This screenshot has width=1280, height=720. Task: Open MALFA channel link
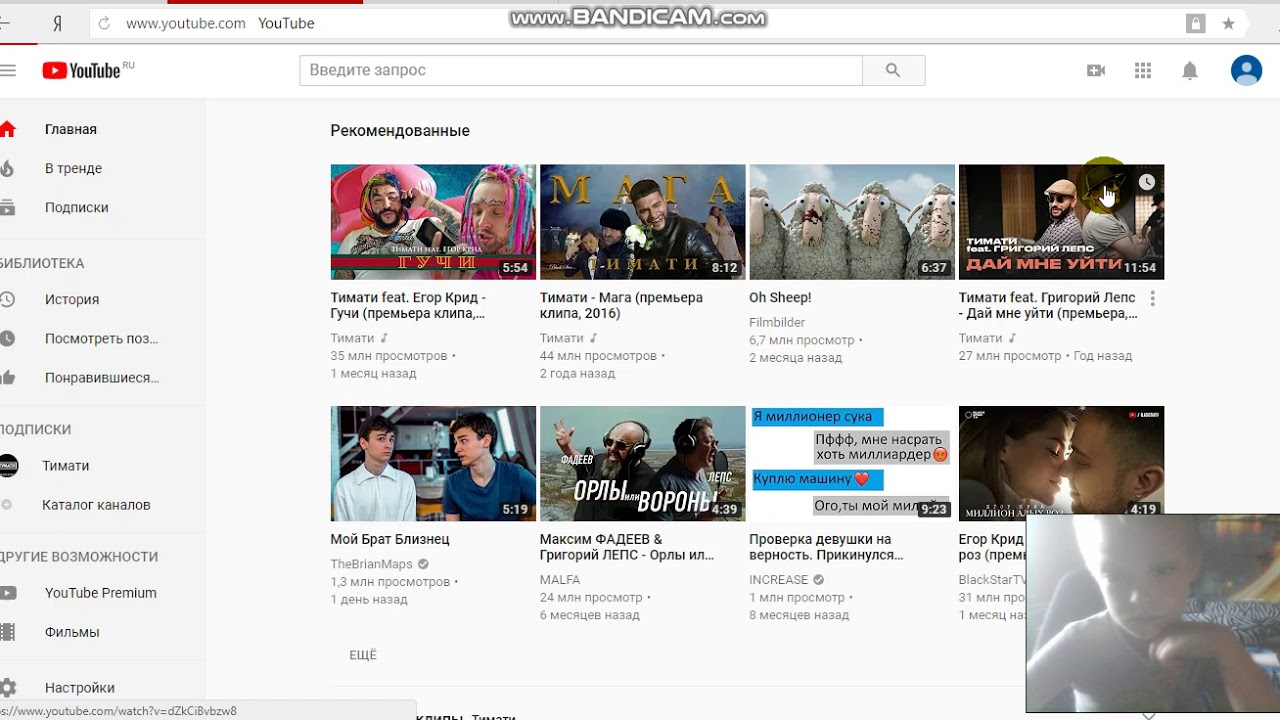click(560, 579)
